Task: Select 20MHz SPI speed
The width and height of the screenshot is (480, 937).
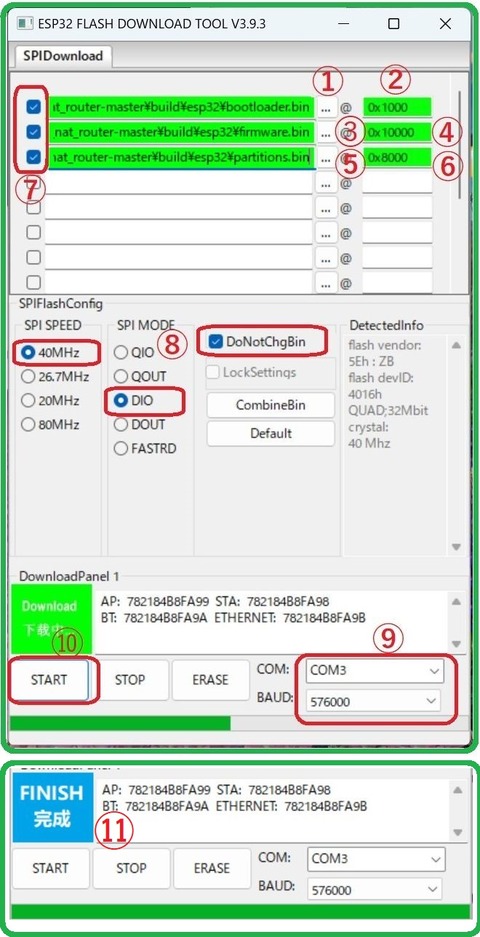Action: (50, 400)
